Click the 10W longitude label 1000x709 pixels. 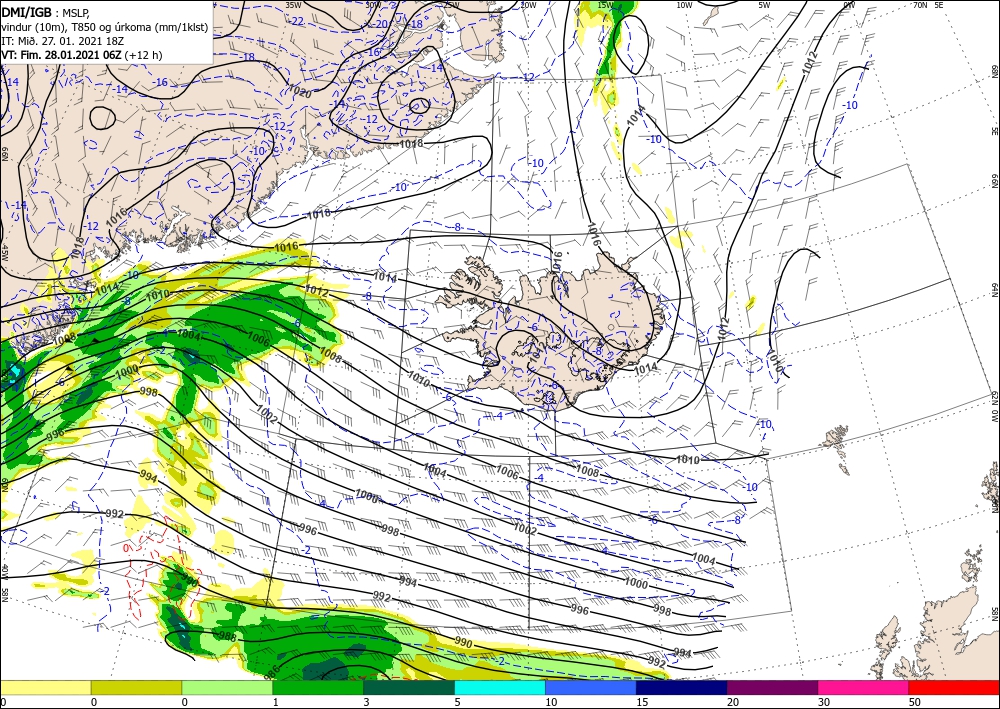[x=684, y=5]
